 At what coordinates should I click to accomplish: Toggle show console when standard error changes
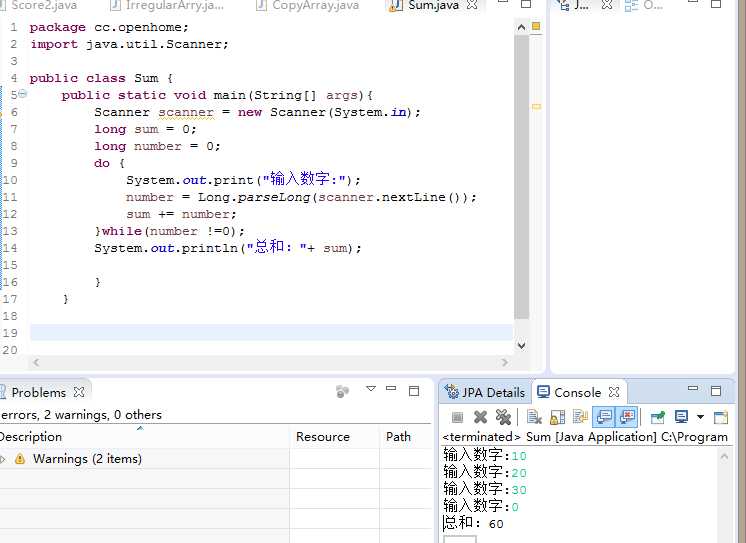(x=627, y=417)
